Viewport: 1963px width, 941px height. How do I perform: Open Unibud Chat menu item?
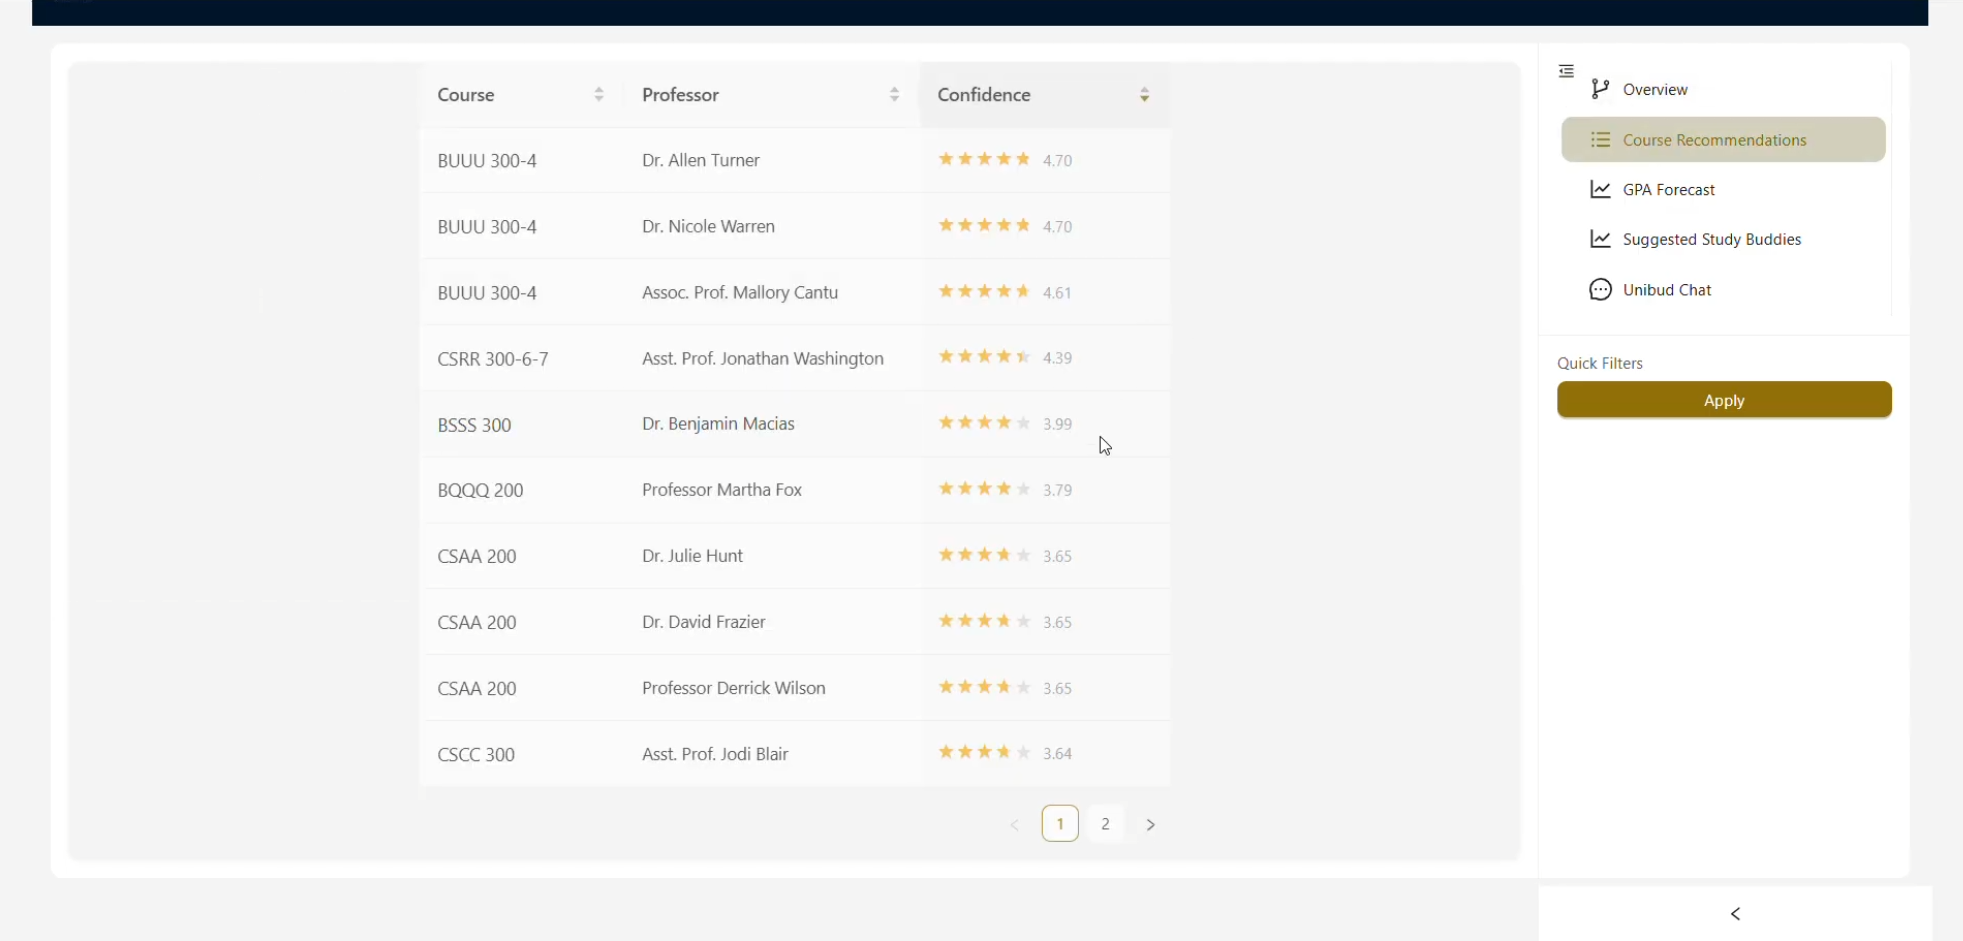pyautogui.click(x=1724, y=290)
